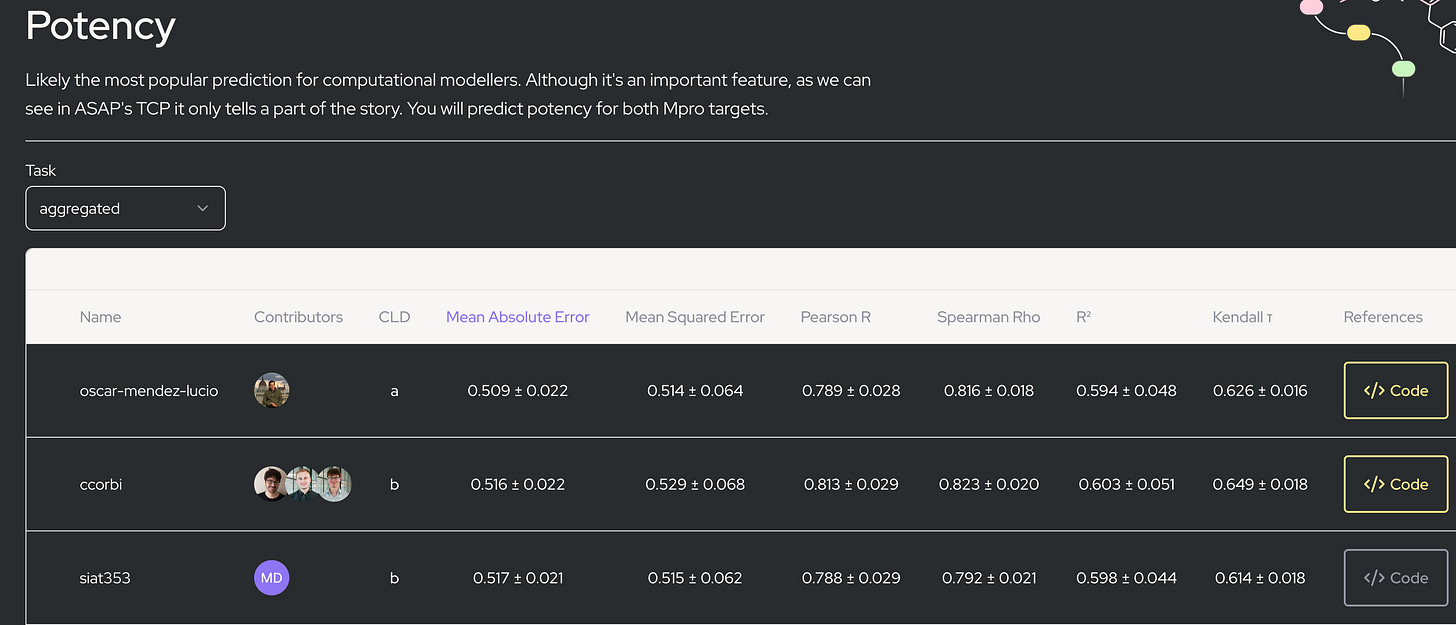Sort table by Pearson R
This screenshot has width=1456, height=625.
pyautogui.click(x=835, y=317)
